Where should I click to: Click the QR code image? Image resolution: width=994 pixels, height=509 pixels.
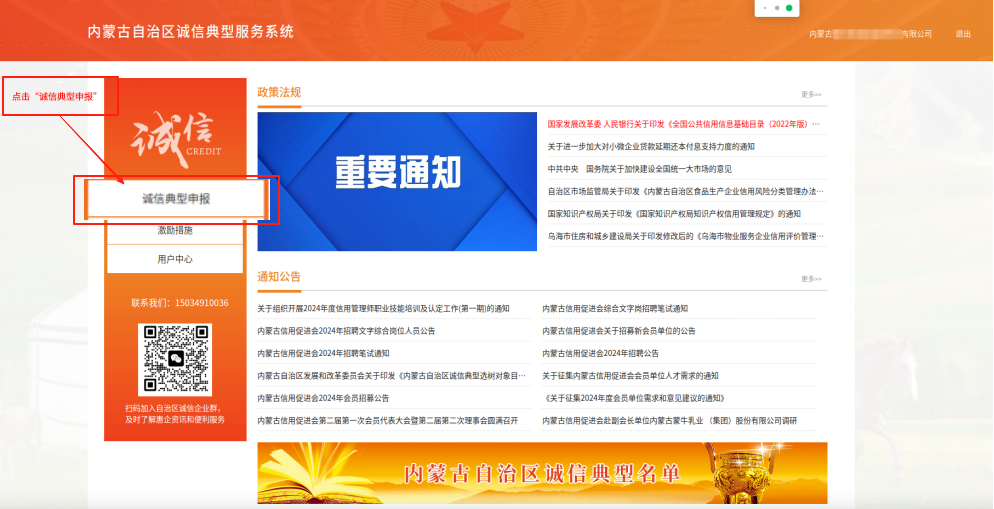[175, 360]
